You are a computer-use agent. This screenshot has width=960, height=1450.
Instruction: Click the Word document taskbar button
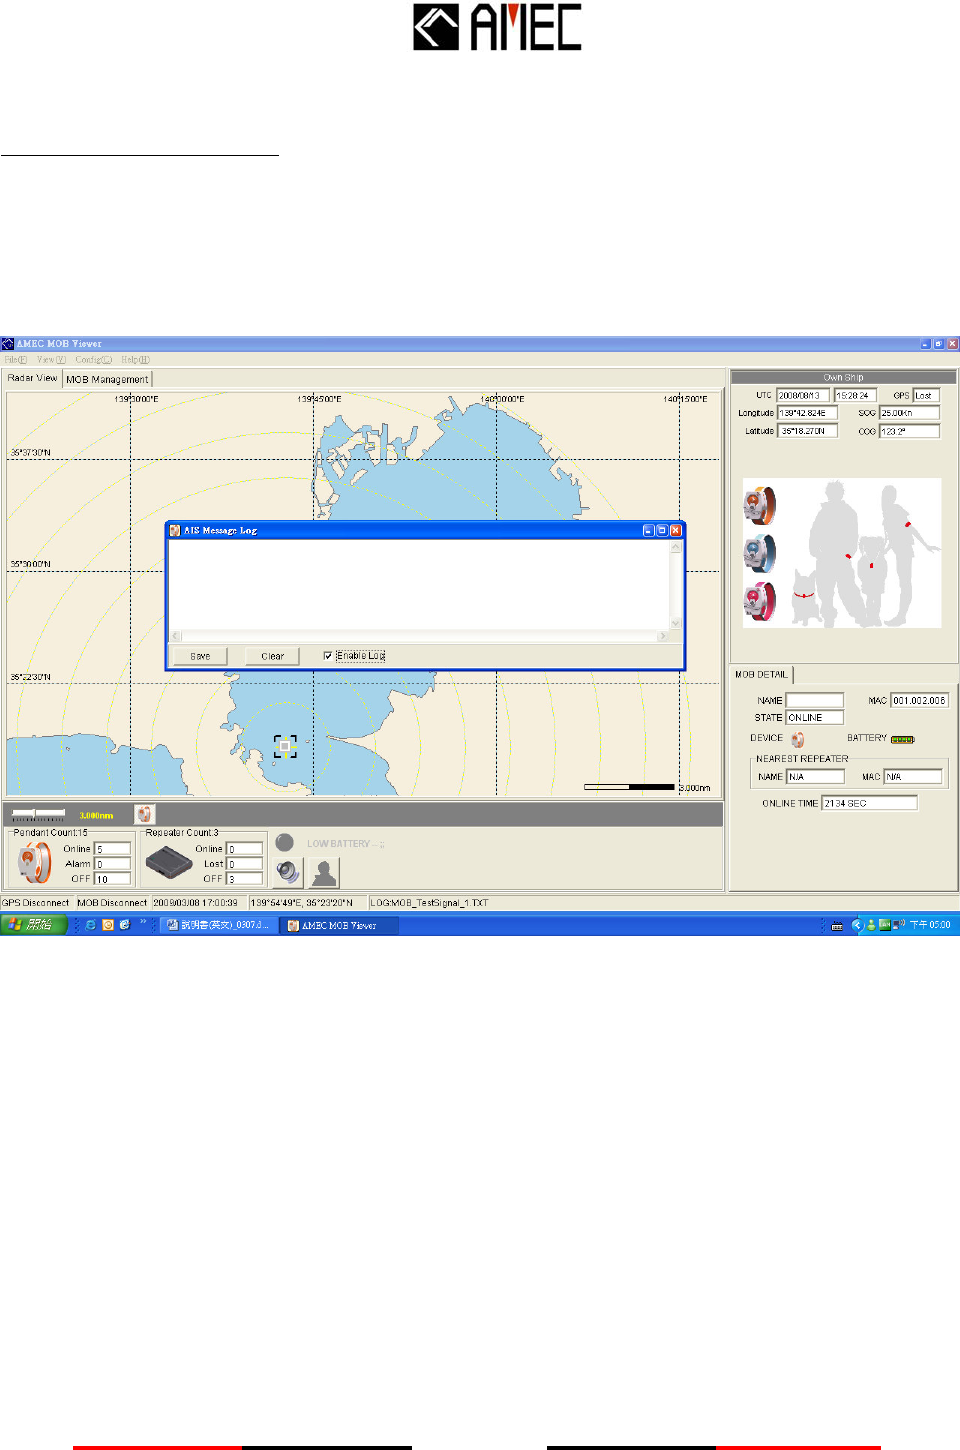(x=218, y=926)
